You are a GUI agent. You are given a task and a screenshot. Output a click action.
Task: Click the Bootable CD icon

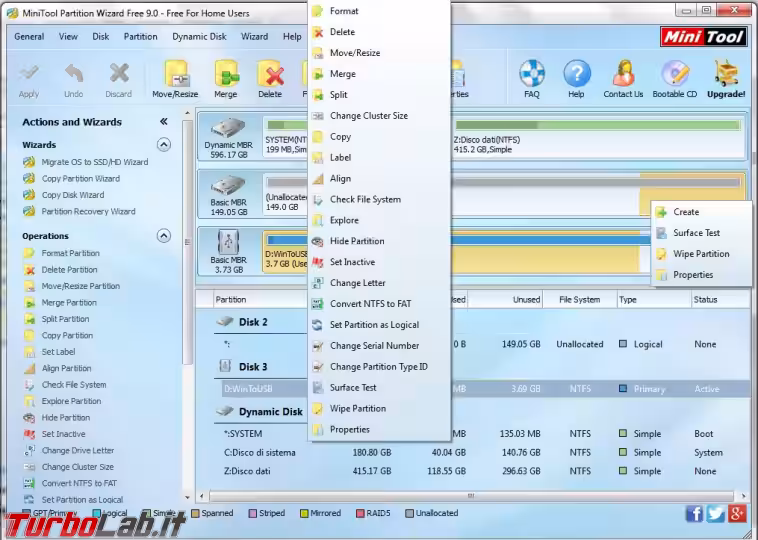point(675,73)
